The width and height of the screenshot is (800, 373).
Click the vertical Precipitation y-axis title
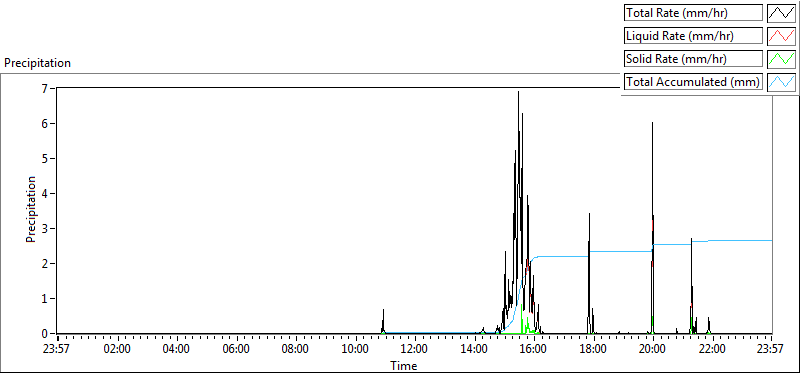click(31, 209)
